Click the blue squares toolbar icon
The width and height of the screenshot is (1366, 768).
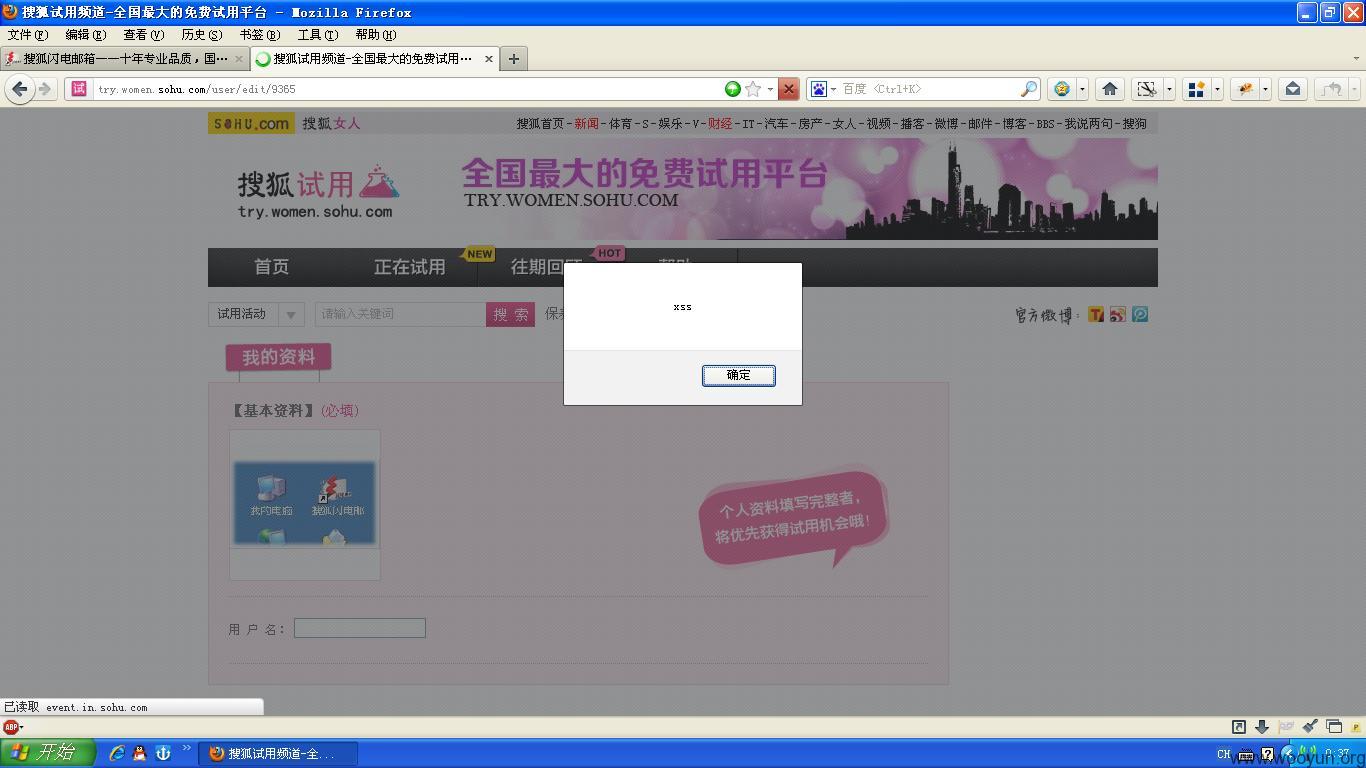click(1196, 89)
